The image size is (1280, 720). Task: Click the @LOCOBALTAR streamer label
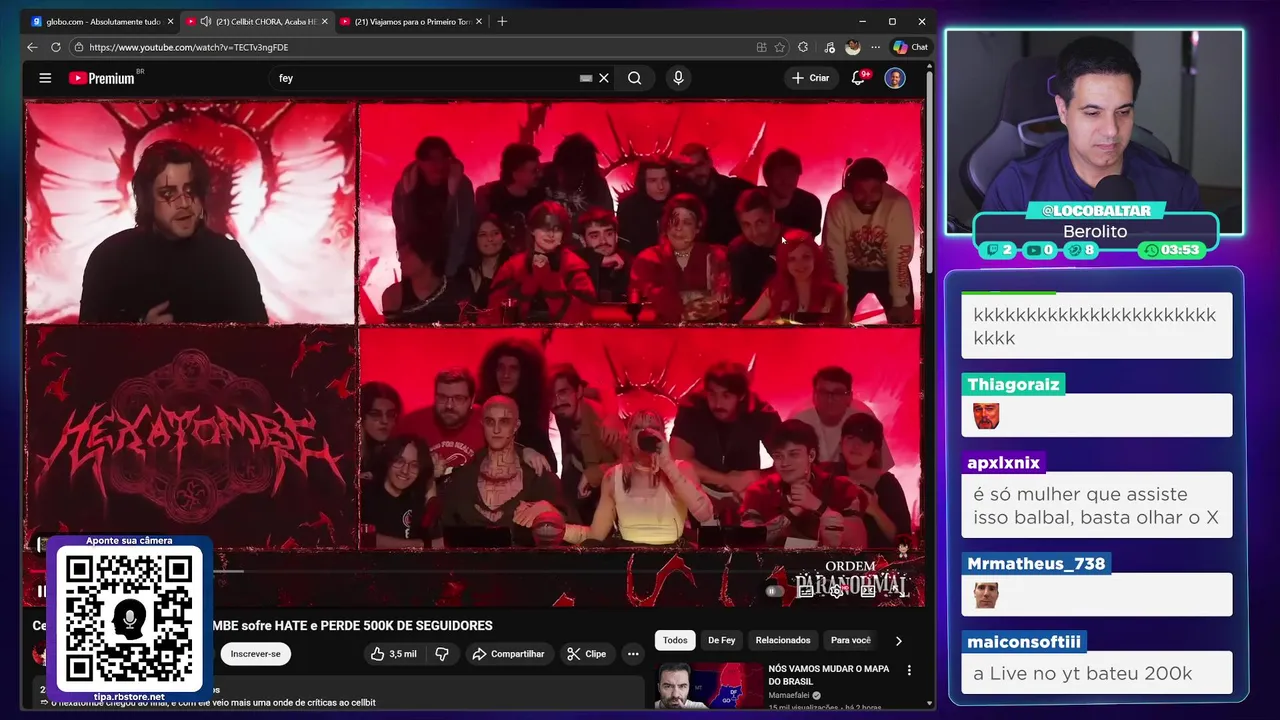(x=1096, y=211)
